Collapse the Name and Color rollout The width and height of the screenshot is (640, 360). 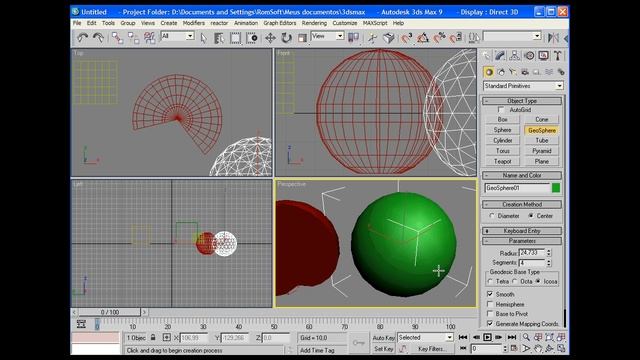pos(522,176)
